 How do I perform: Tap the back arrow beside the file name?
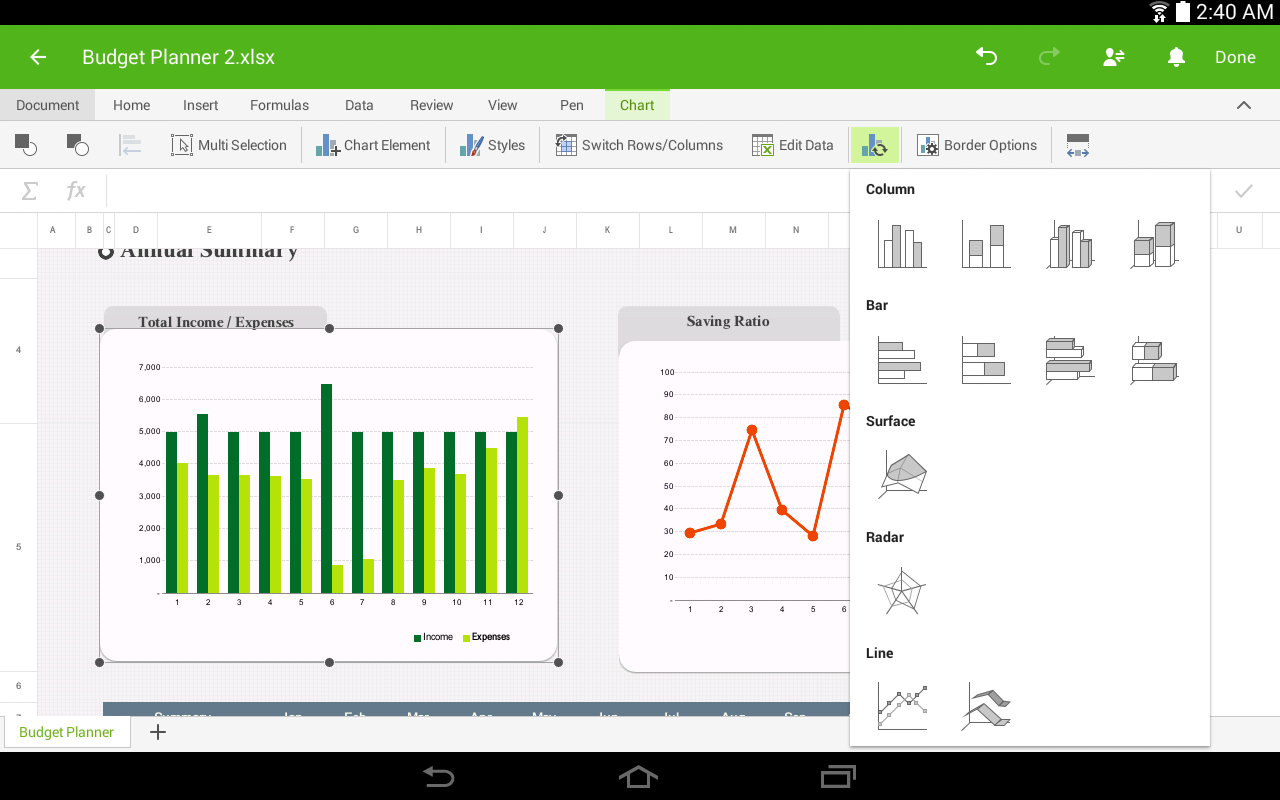(38, 57)
